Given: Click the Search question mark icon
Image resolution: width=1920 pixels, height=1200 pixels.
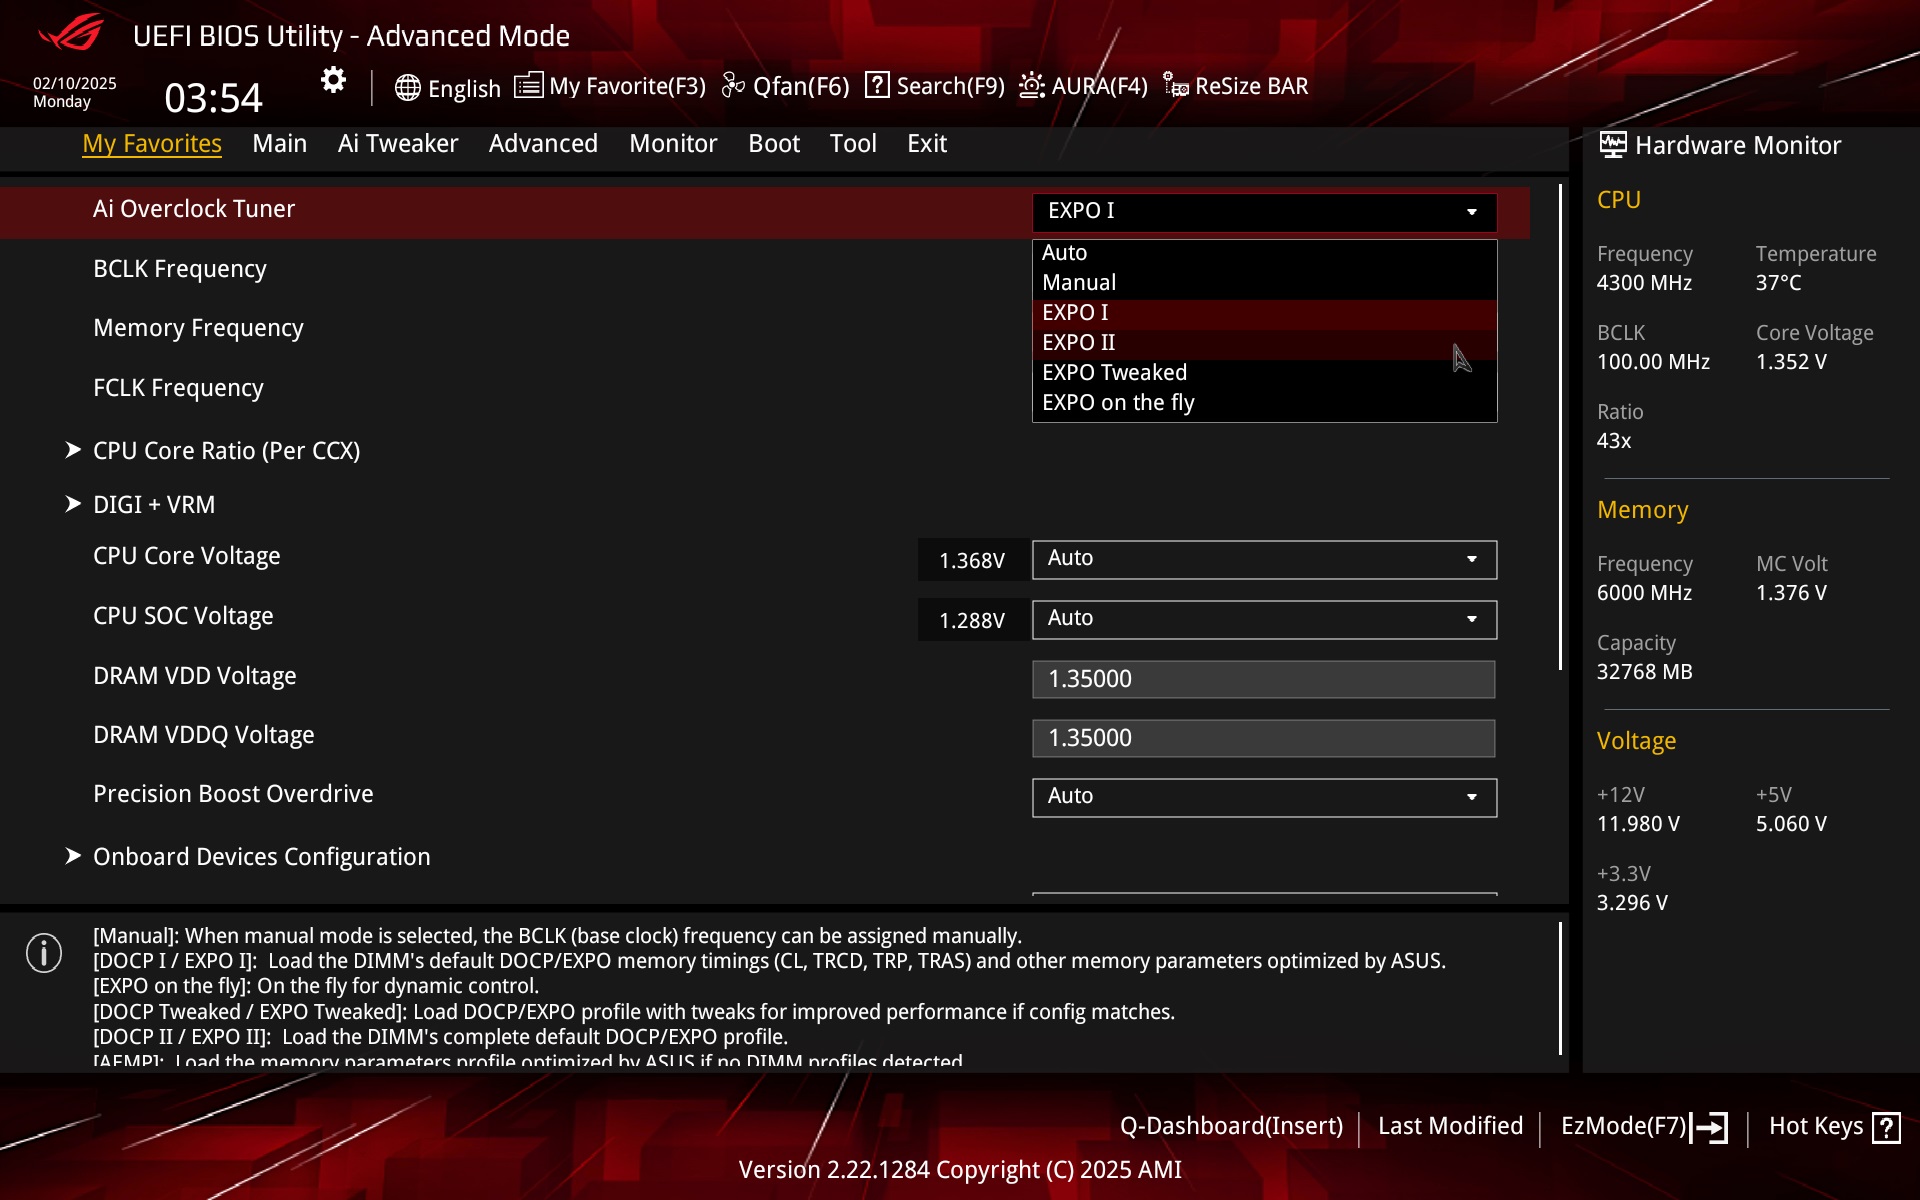Looking at the screenshot, I should pos(877,86).
